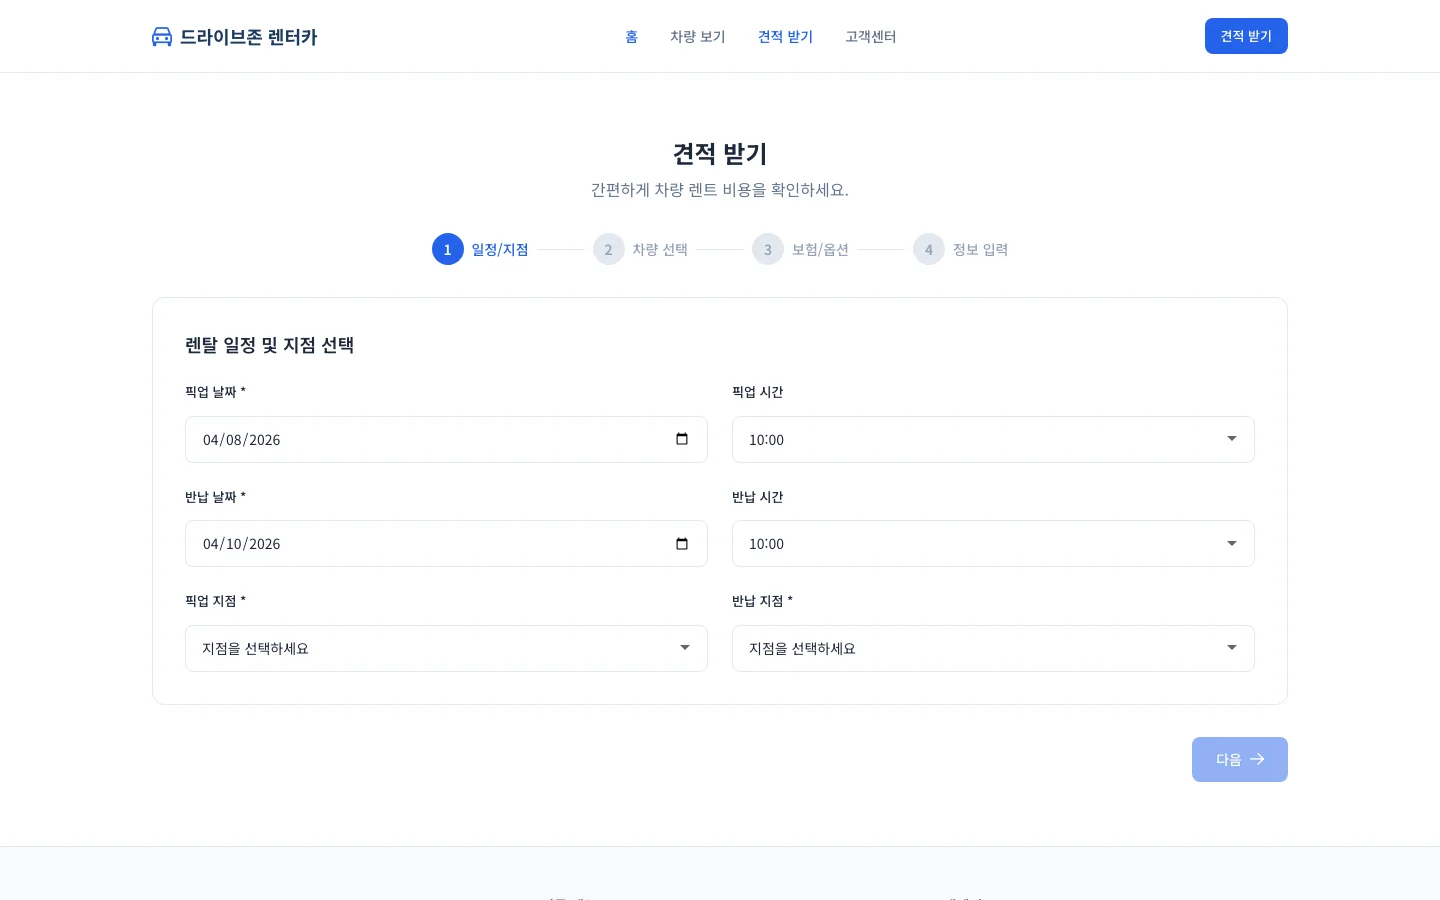Screen dimensions: 1440x900
Task: Open the 픽업 시간 dropdown showing 10:00
Action: pyautogui.click(x=993, y=439)
